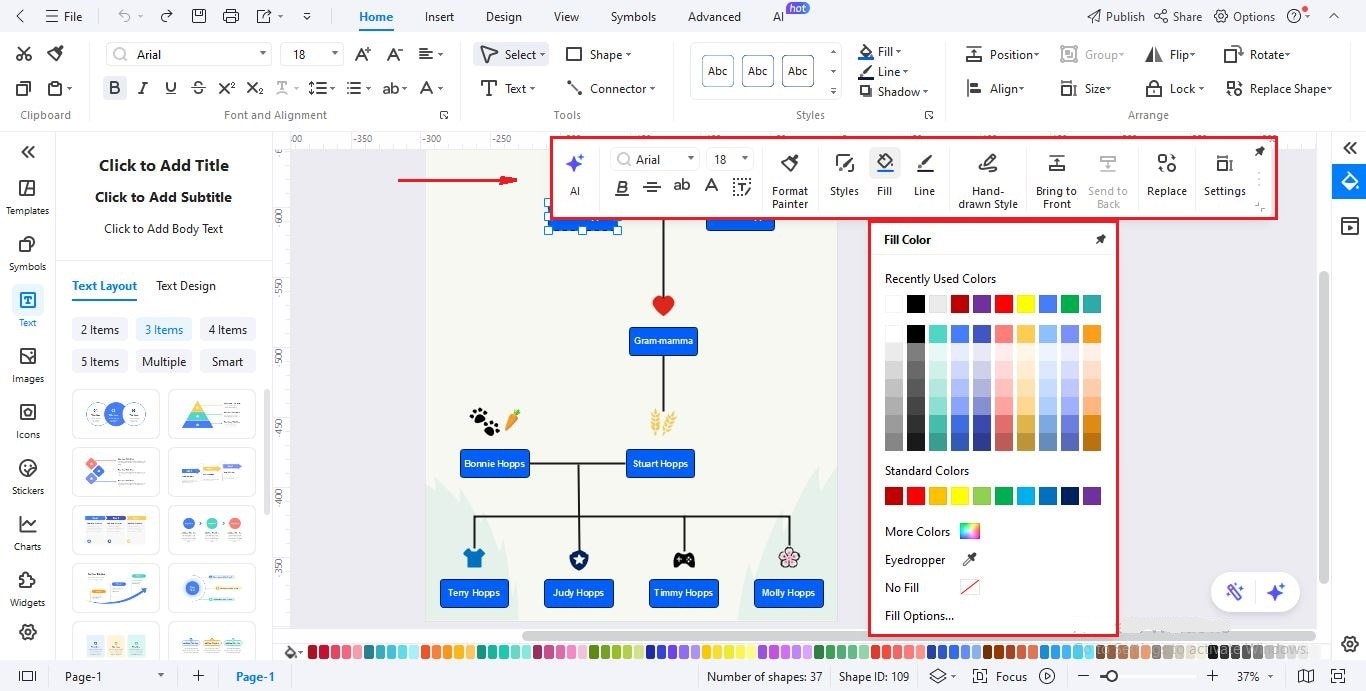This screenshot has height=691, width=1366.
Task: Toggle underline on the selected text
Action: [x=170, y=87]
